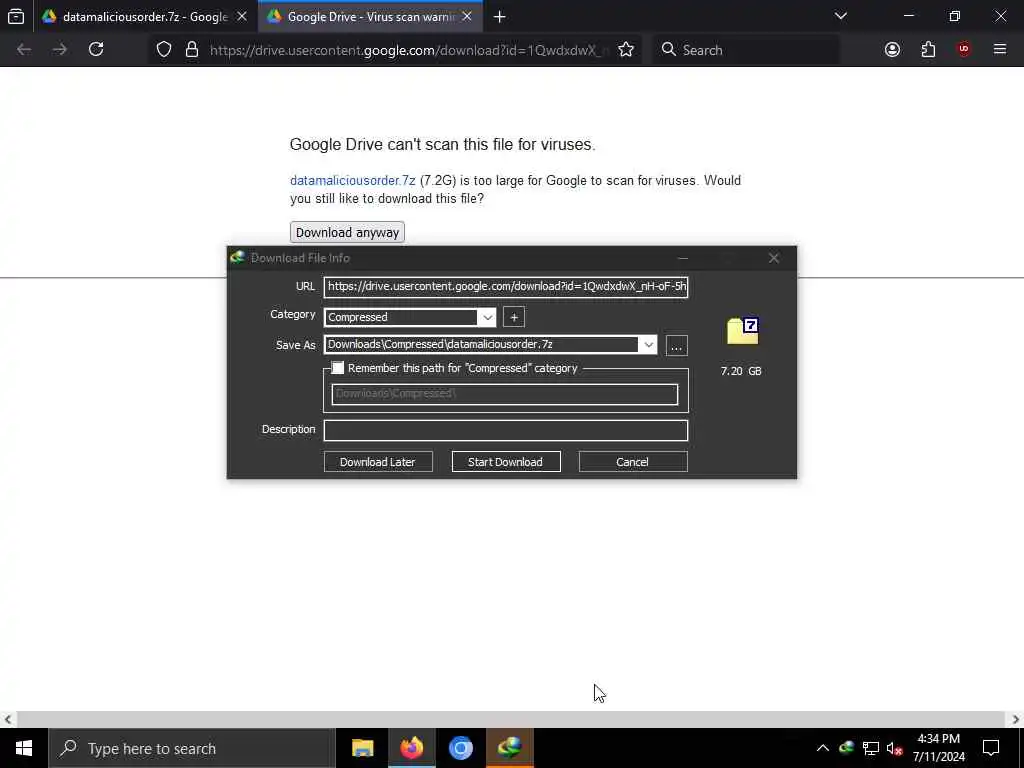Screen dimensions: 1024x768
Task: Open the datamaliciousorder.7z link
Action: (353, 181)
